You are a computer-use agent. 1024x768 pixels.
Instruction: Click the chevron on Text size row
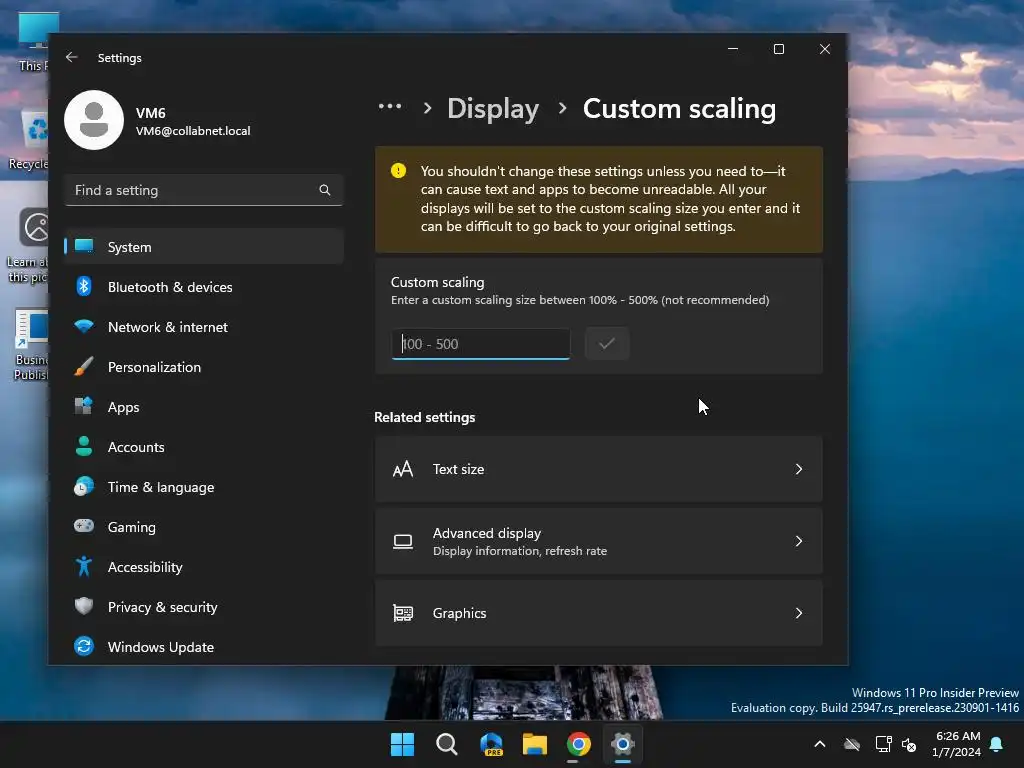[x=799, y=469]
